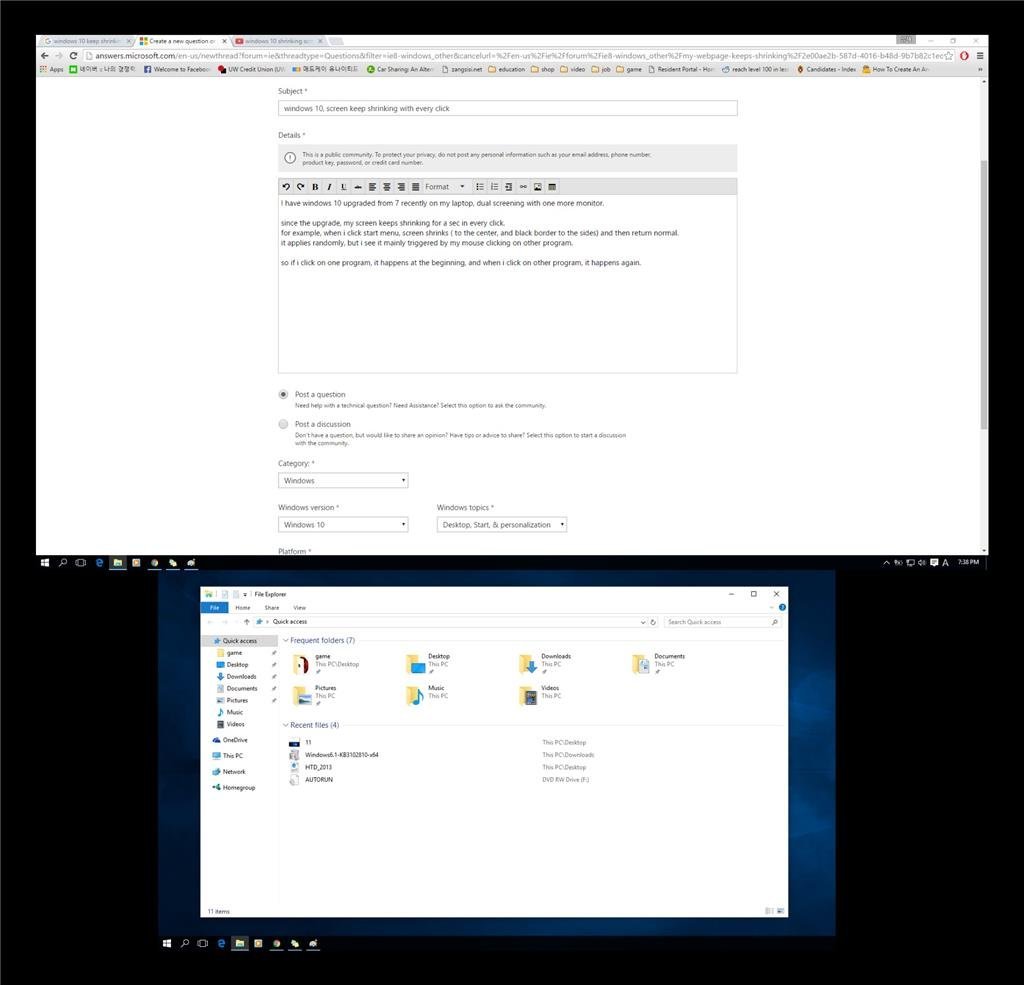This screenshot has height=985, width=1024.
Task: Switch to the first Chrome tab about shrinking
Action: (x=86, y=41)
